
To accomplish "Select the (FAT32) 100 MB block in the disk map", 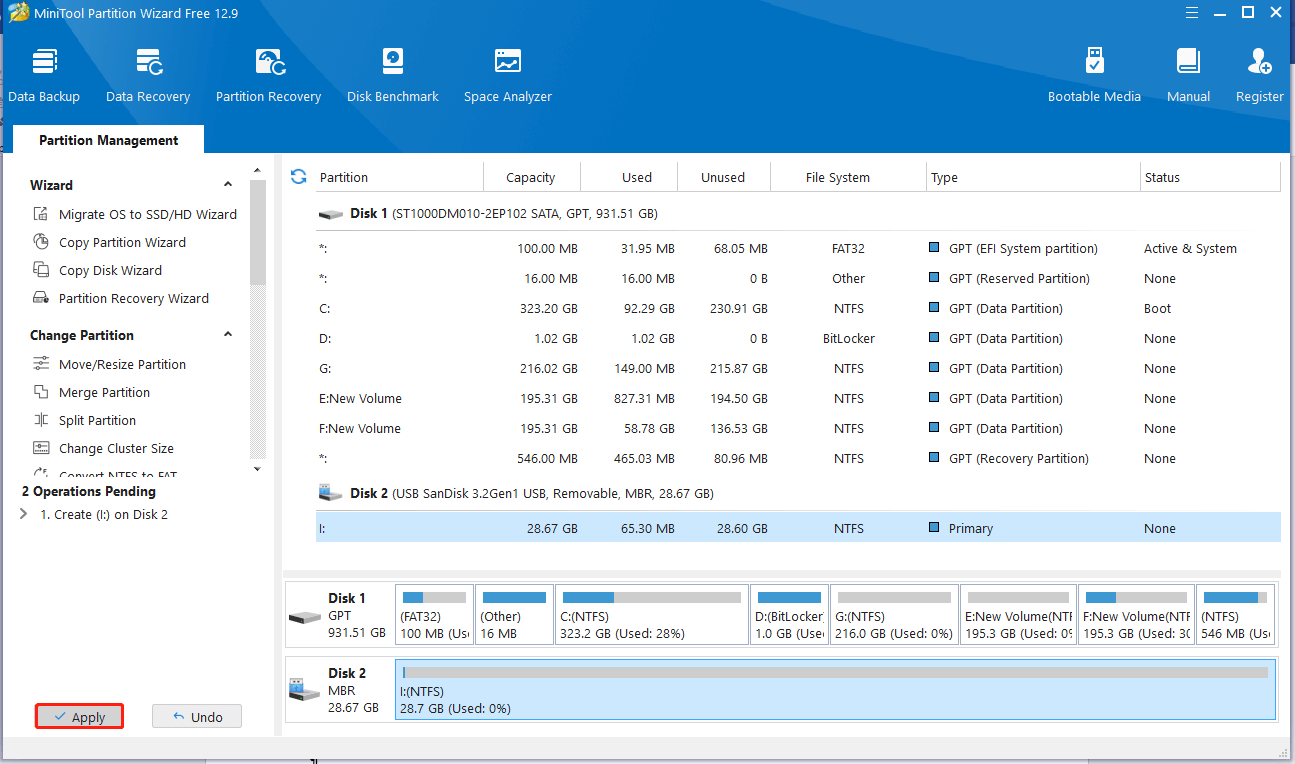I will coord(434,614).
